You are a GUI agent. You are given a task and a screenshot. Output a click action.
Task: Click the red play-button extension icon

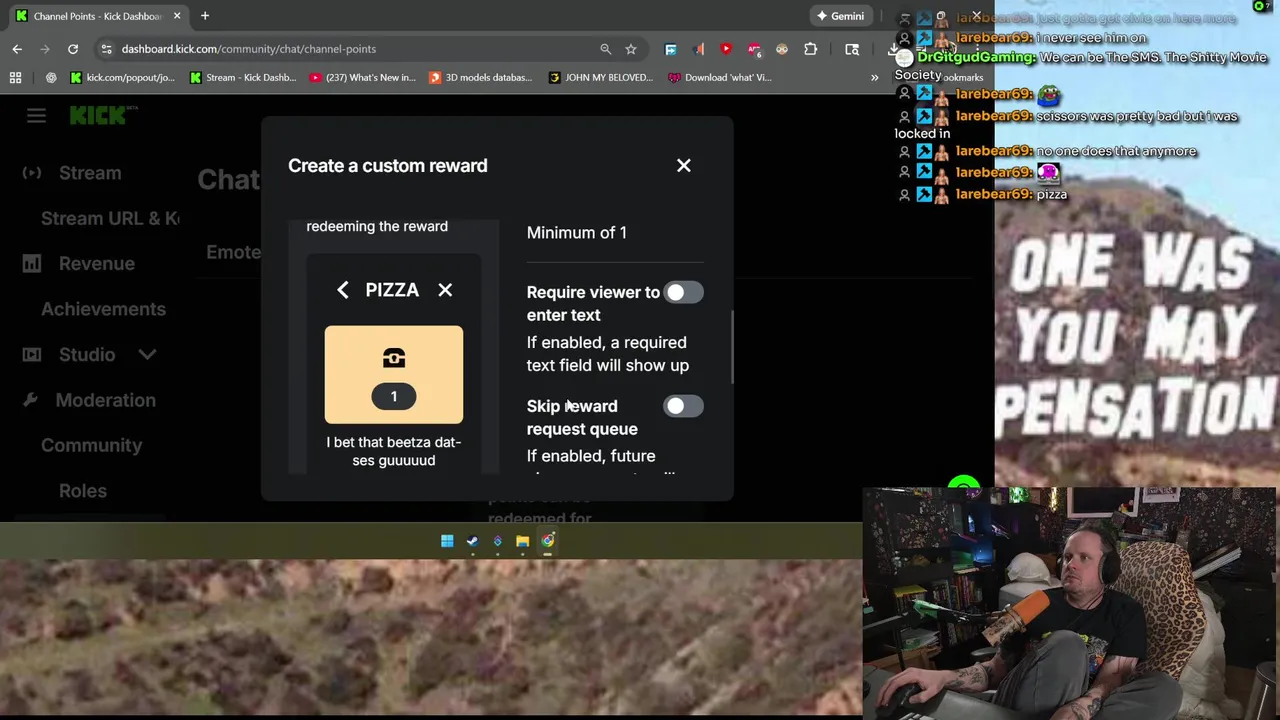[x=726, y=49]
